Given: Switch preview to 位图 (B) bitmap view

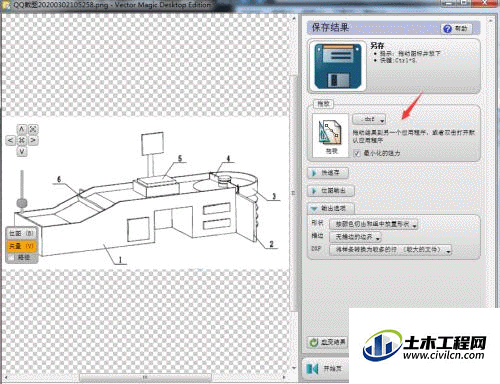Looking at the screenshot, I should tap(22, 233).
